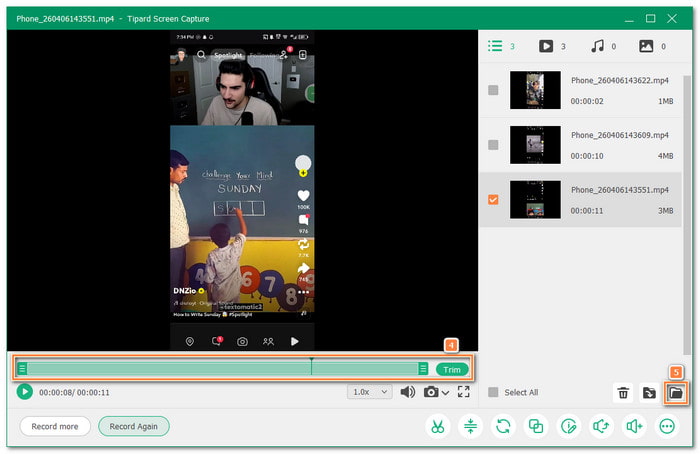Viewport: 700px width, 454px height.
Task: Click the Record Again button
Action: (133, 426)
